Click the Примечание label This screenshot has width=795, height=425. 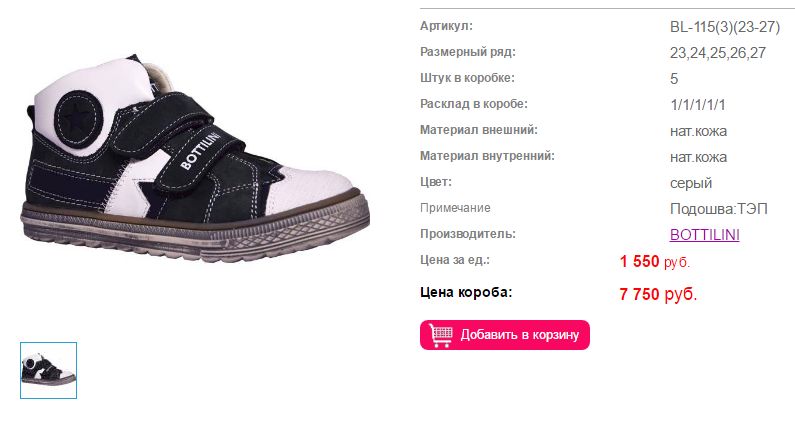[455, 208]
